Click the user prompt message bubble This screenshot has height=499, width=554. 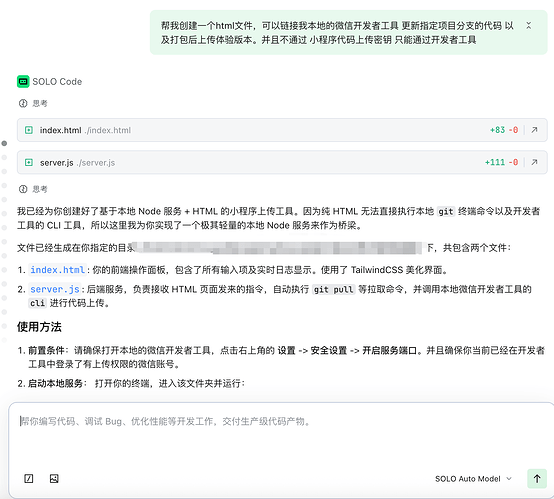(348, 33)
